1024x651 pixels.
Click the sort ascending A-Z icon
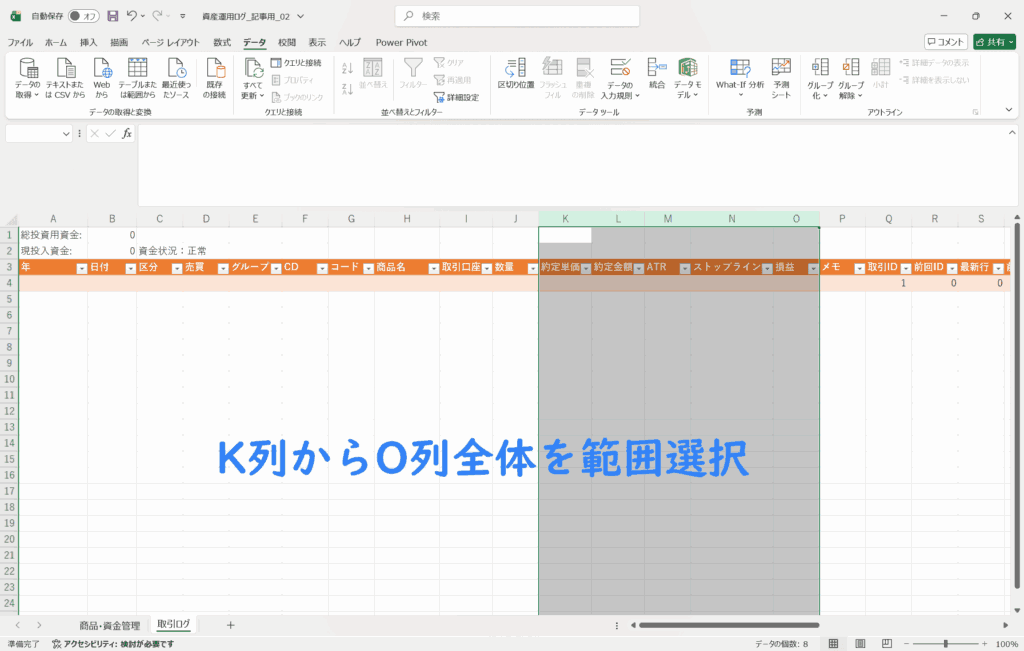(348, 68)
